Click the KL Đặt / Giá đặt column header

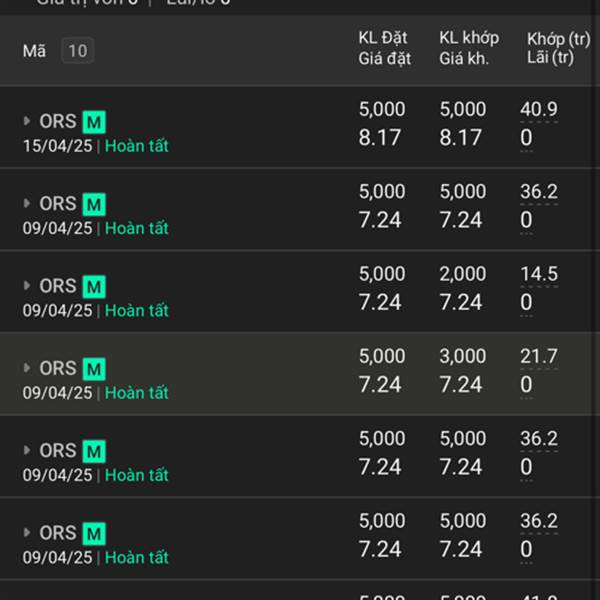click(385, 48)
